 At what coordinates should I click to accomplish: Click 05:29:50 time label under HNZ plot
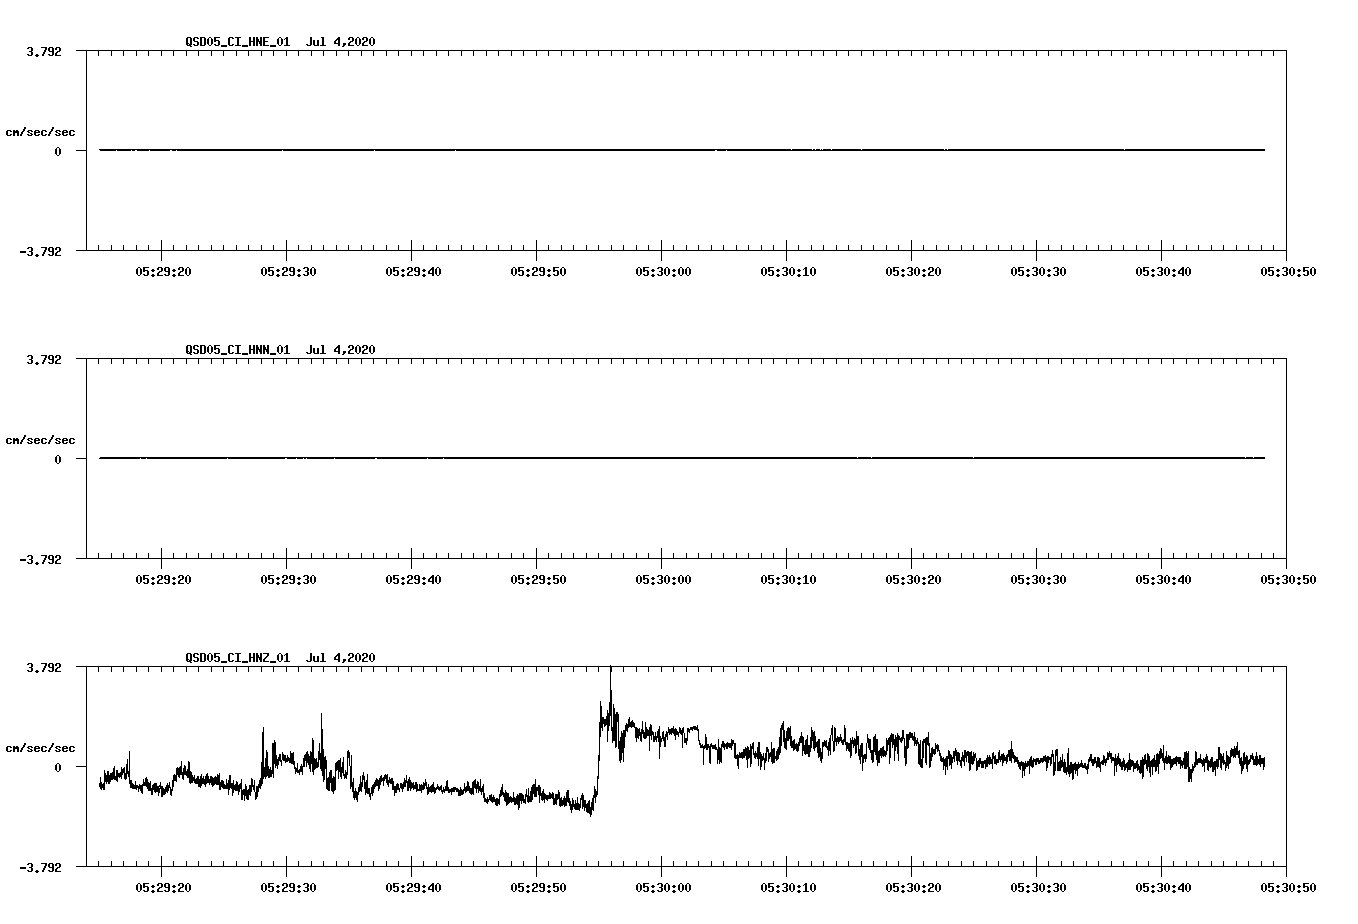tap(539, 887)
